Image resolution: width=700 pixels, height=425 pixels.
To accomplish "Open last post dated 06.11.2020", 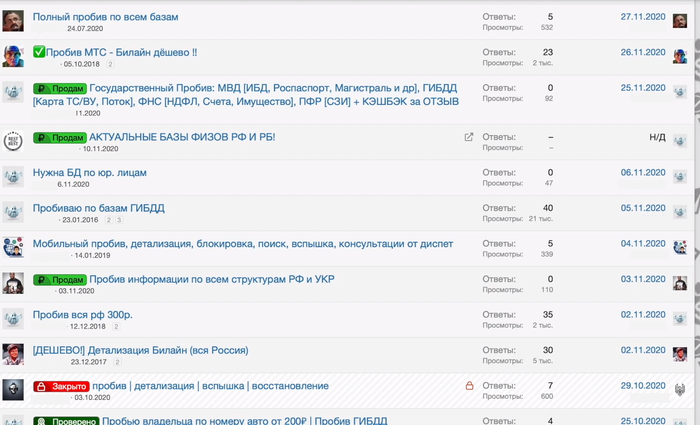I will pos(643,173).
